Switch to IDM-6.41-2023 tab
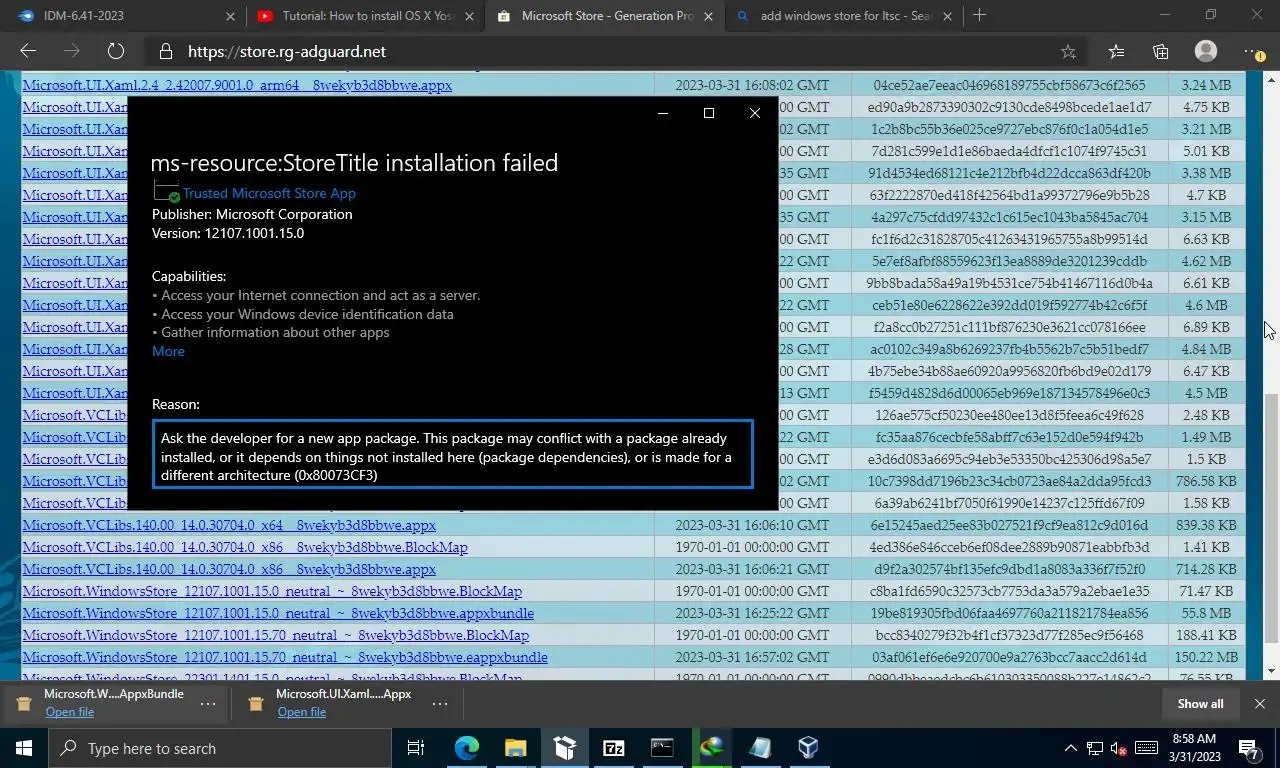Viewport: 1280px width, 768px height. [123, 16]
